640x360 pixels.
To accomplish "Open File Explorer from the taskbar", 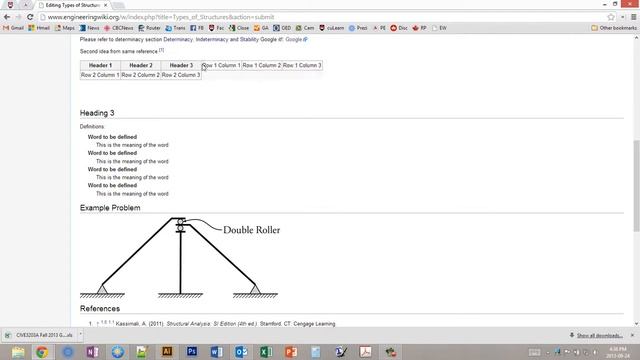I will (18, 352).
